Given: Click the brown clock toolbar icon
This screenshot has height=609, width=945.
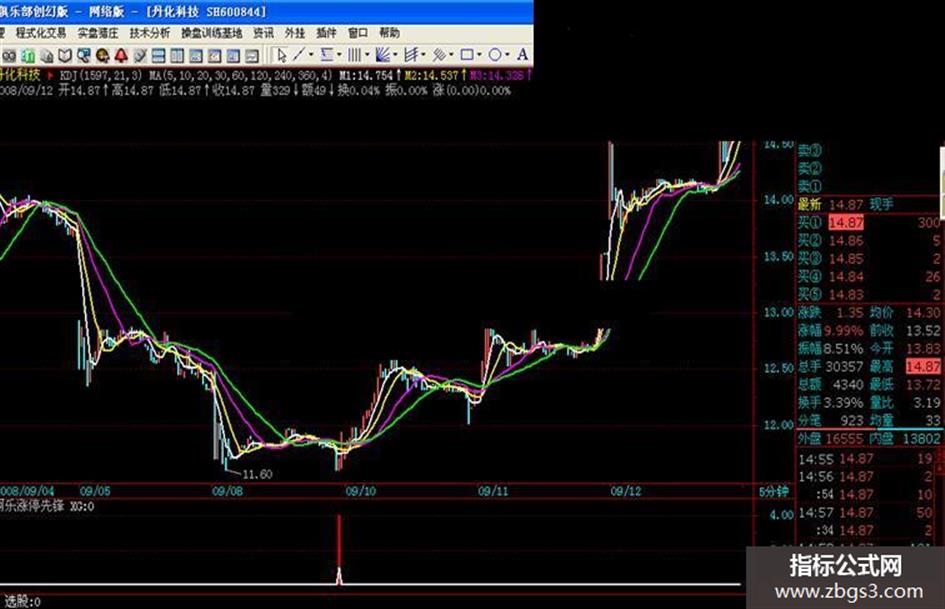Looking at the screenshot, I should pos(102,56).
